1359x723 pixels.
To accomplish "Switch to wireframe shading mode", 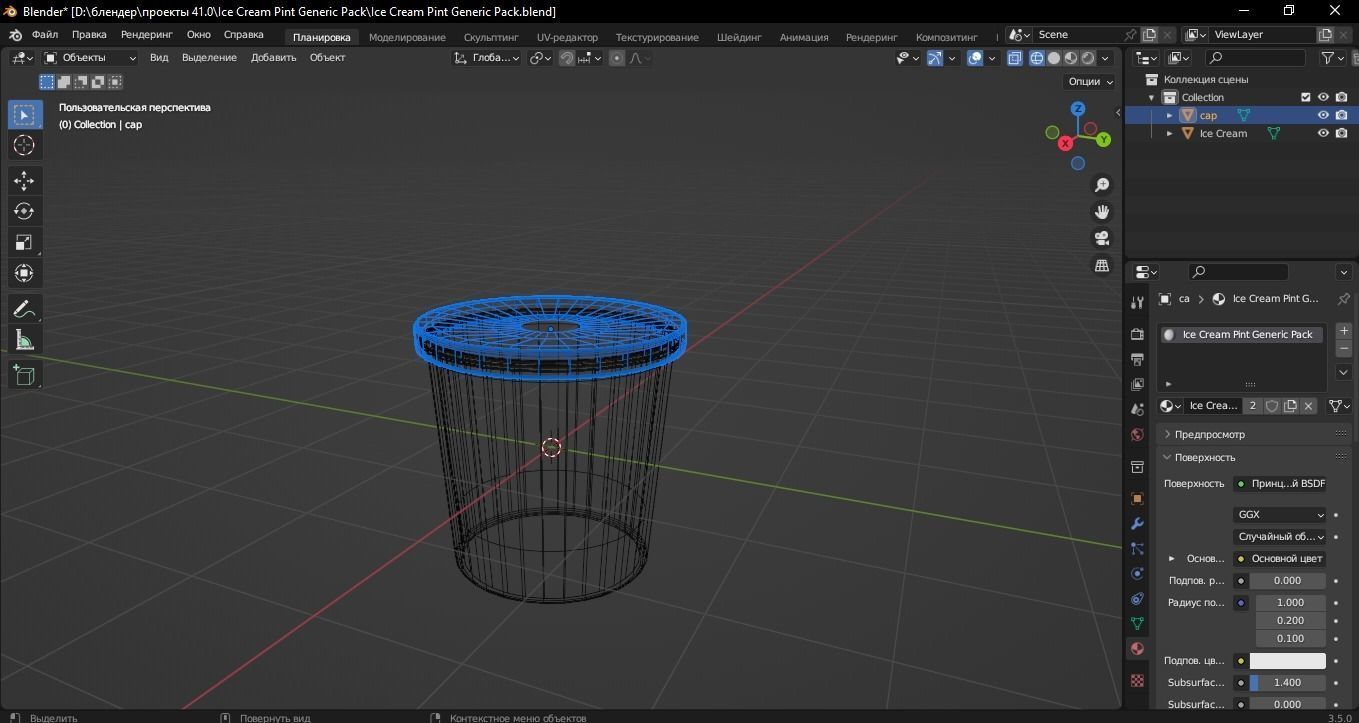I will 1036,58.
